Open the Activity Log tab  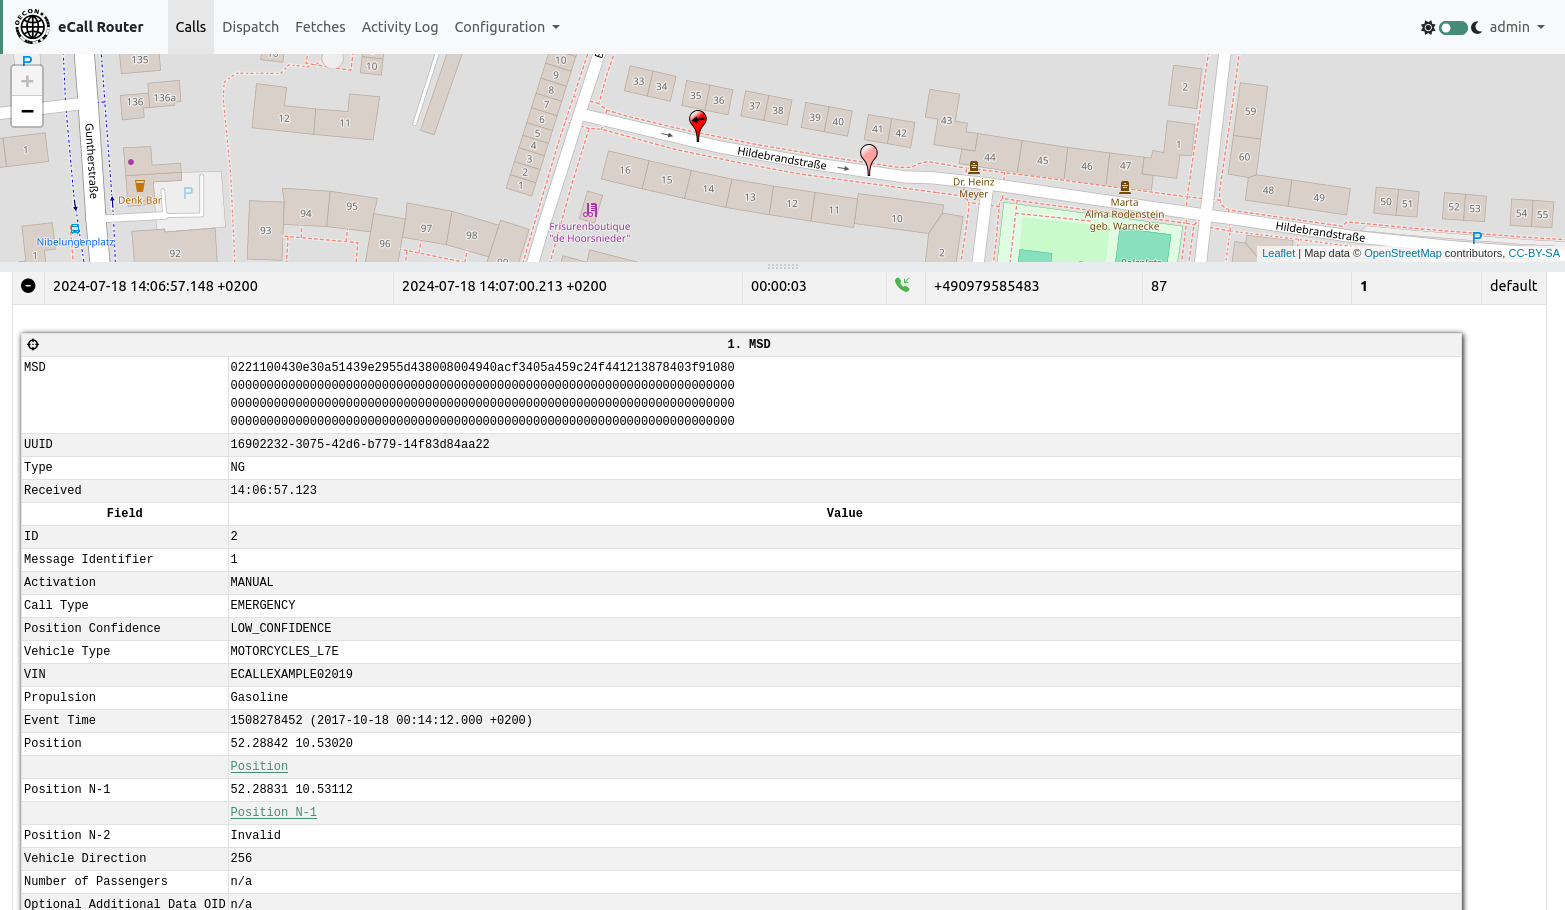[x=399, y=27]
